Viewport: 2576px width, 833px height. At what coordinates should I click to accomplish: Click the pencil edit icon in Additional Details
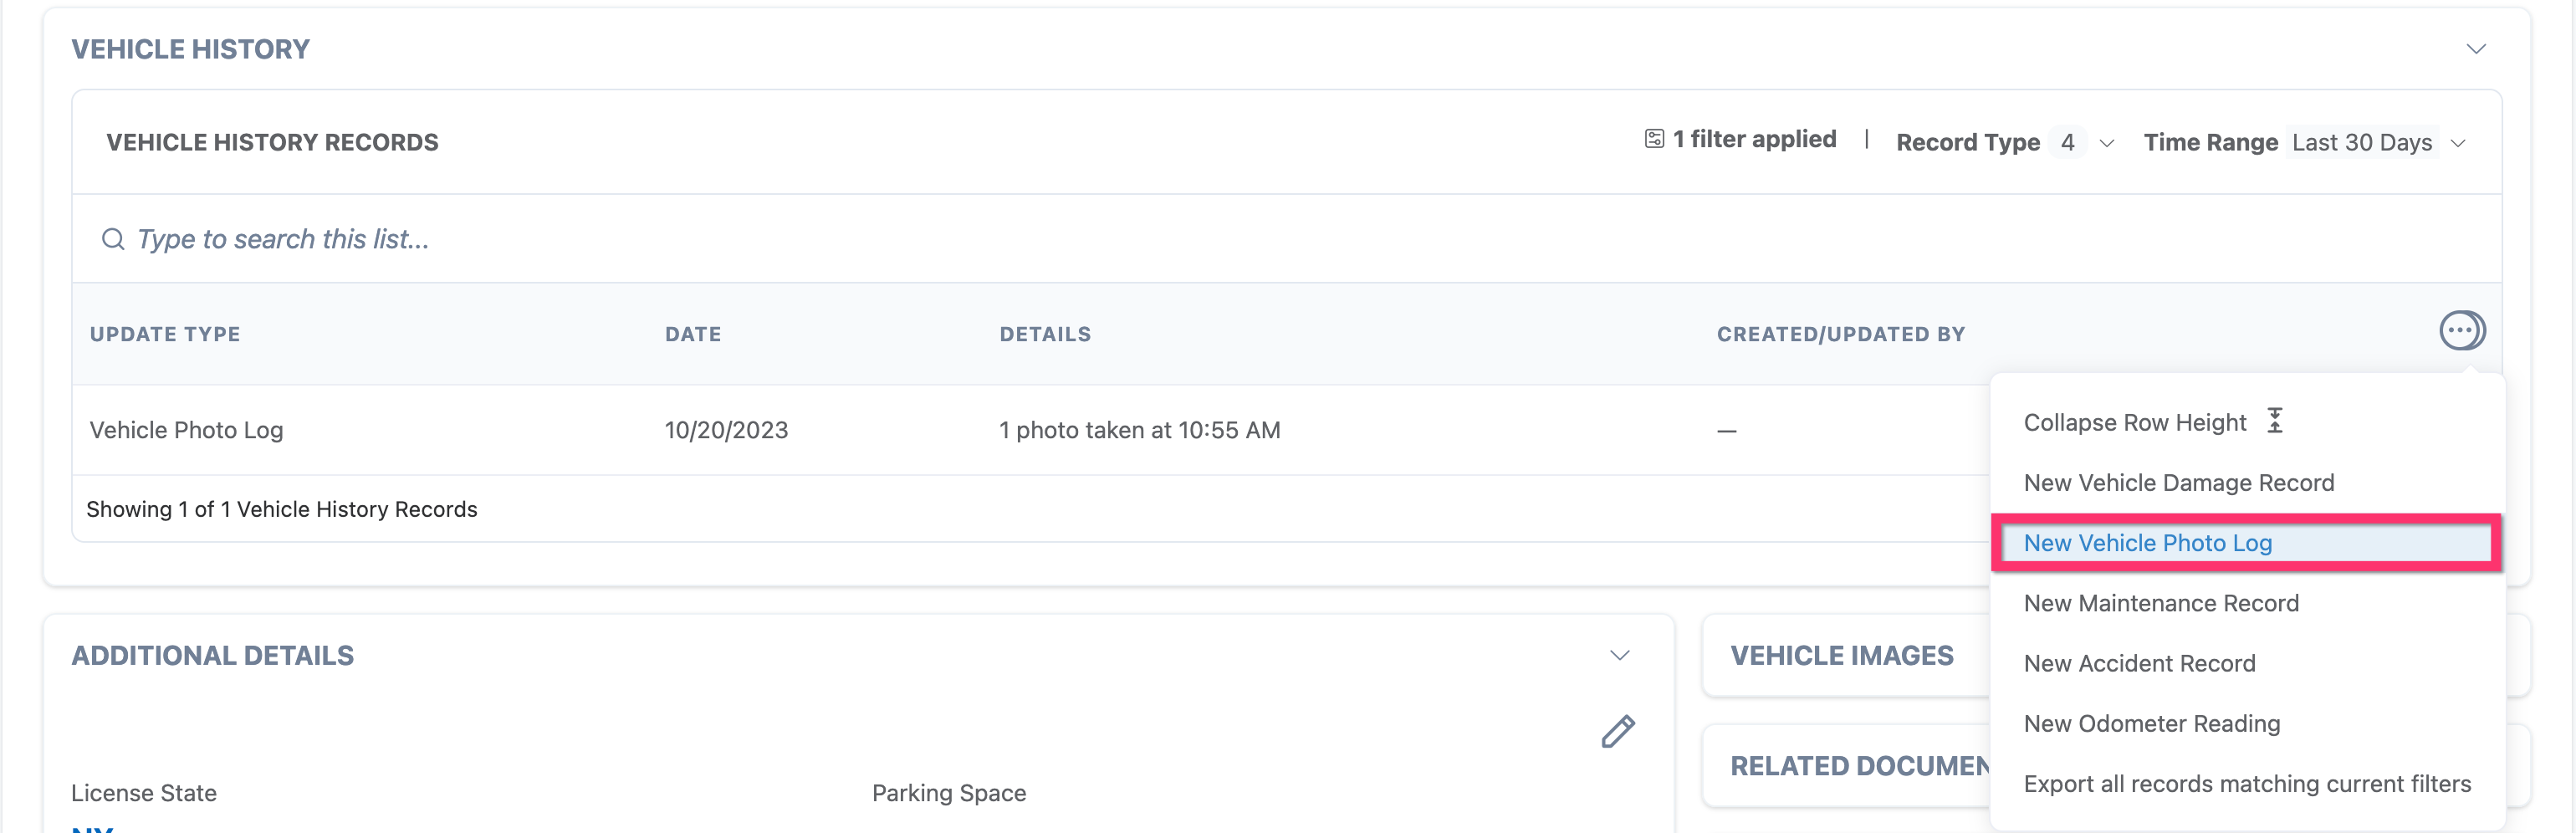[1617, 732]
